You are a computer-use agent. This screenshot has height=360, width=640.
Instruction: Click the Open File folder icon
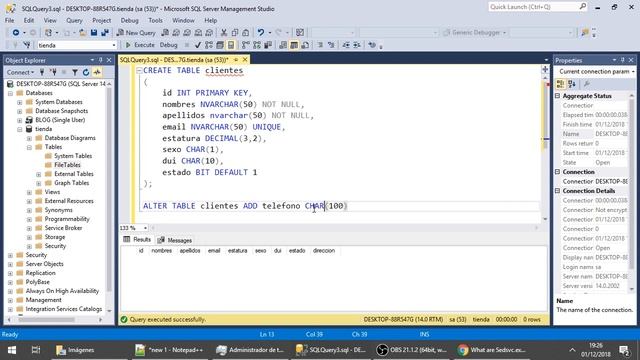pos(82,33)
